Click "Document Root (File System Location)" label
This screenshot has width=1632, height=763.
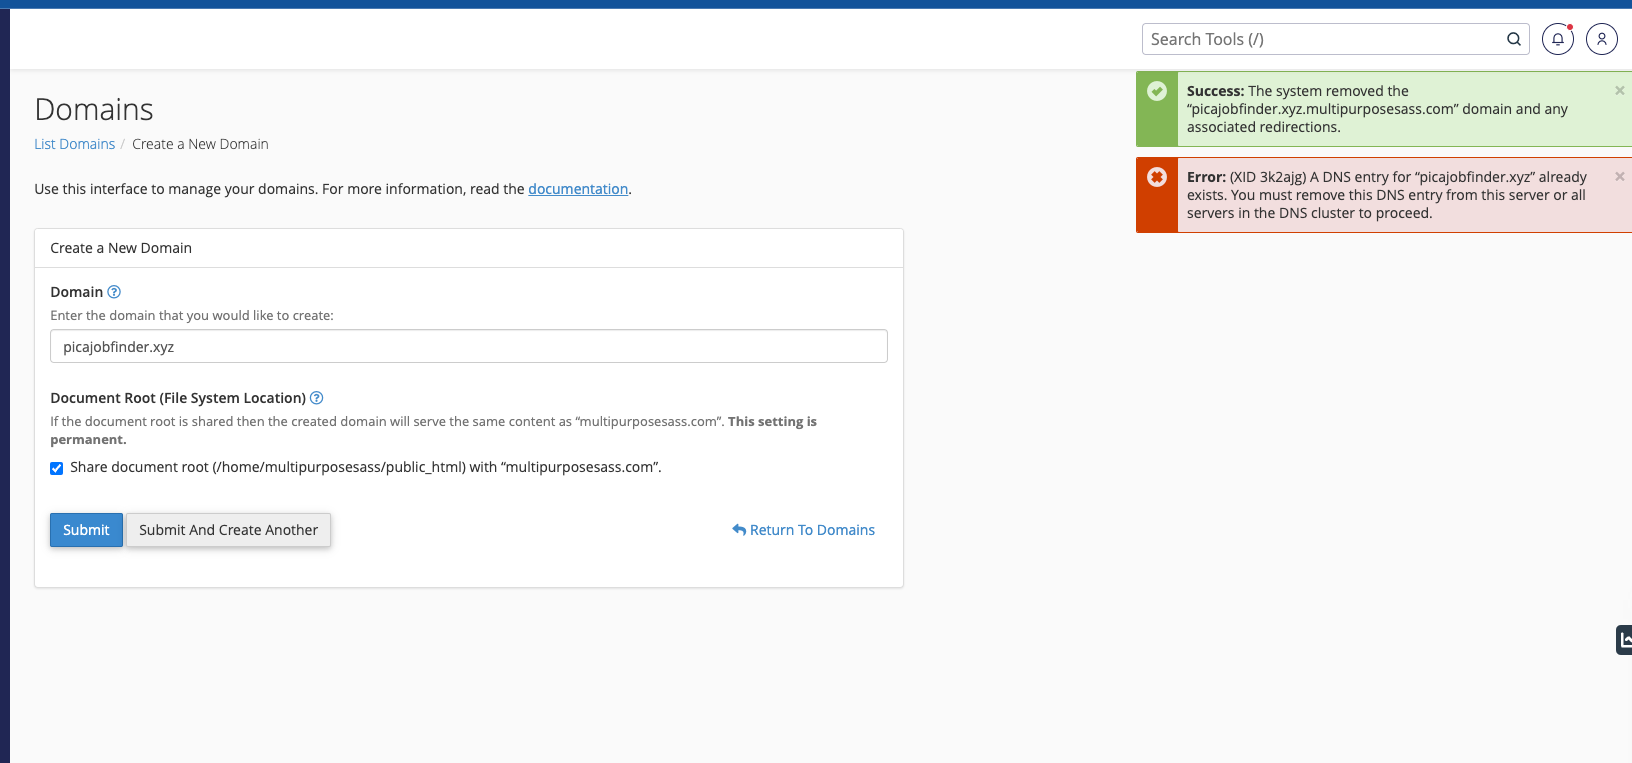click(178, 398)
